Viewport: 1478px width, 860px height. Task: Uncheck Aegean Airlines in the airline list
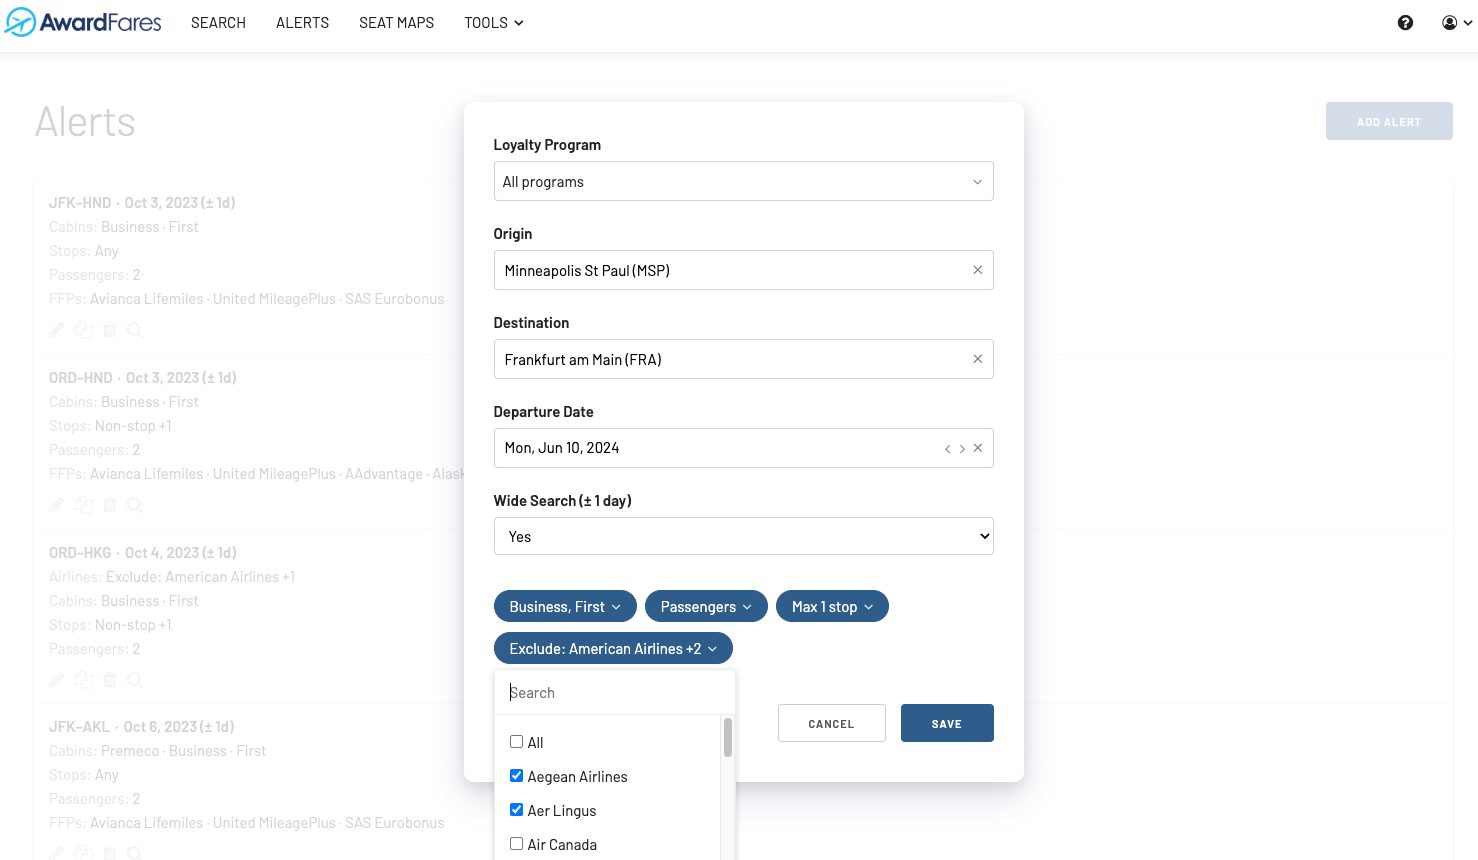[x=516, y=775]
